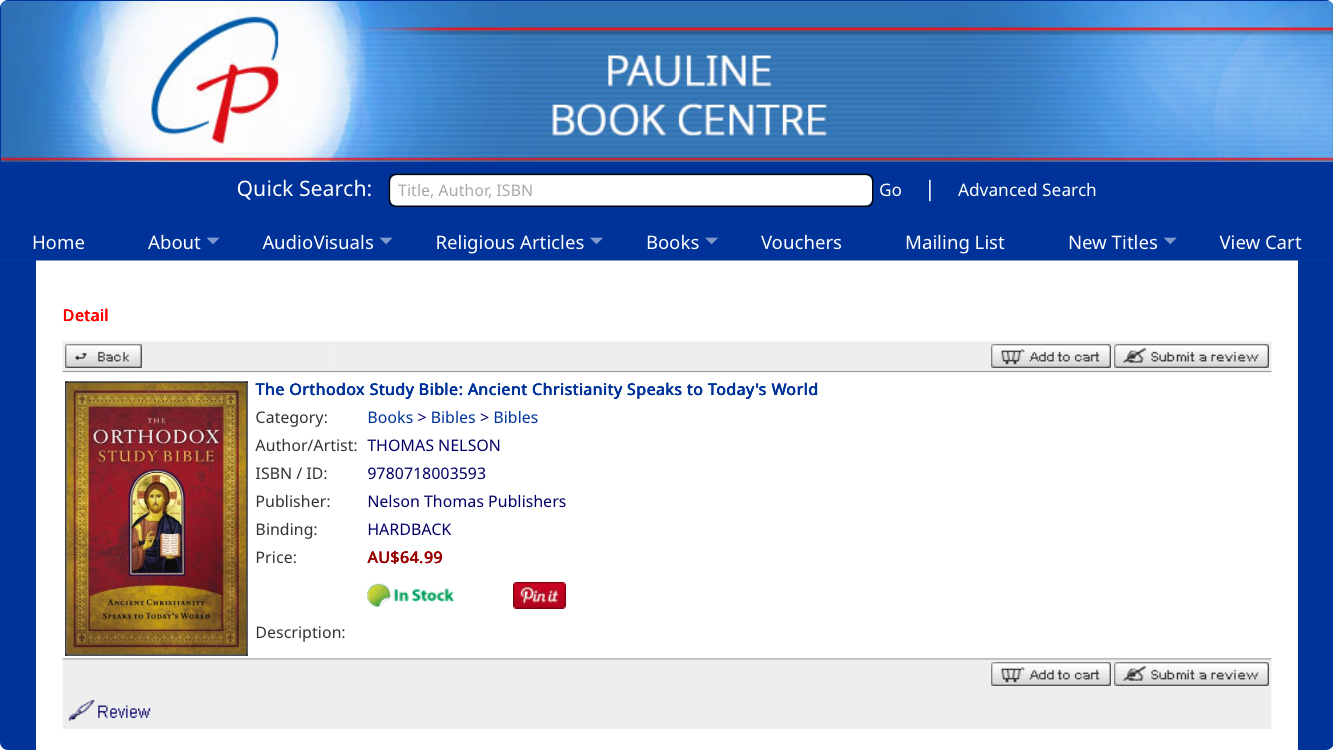
Task: Click the ISBN 9780718003593 text
Action: (427, 473)
